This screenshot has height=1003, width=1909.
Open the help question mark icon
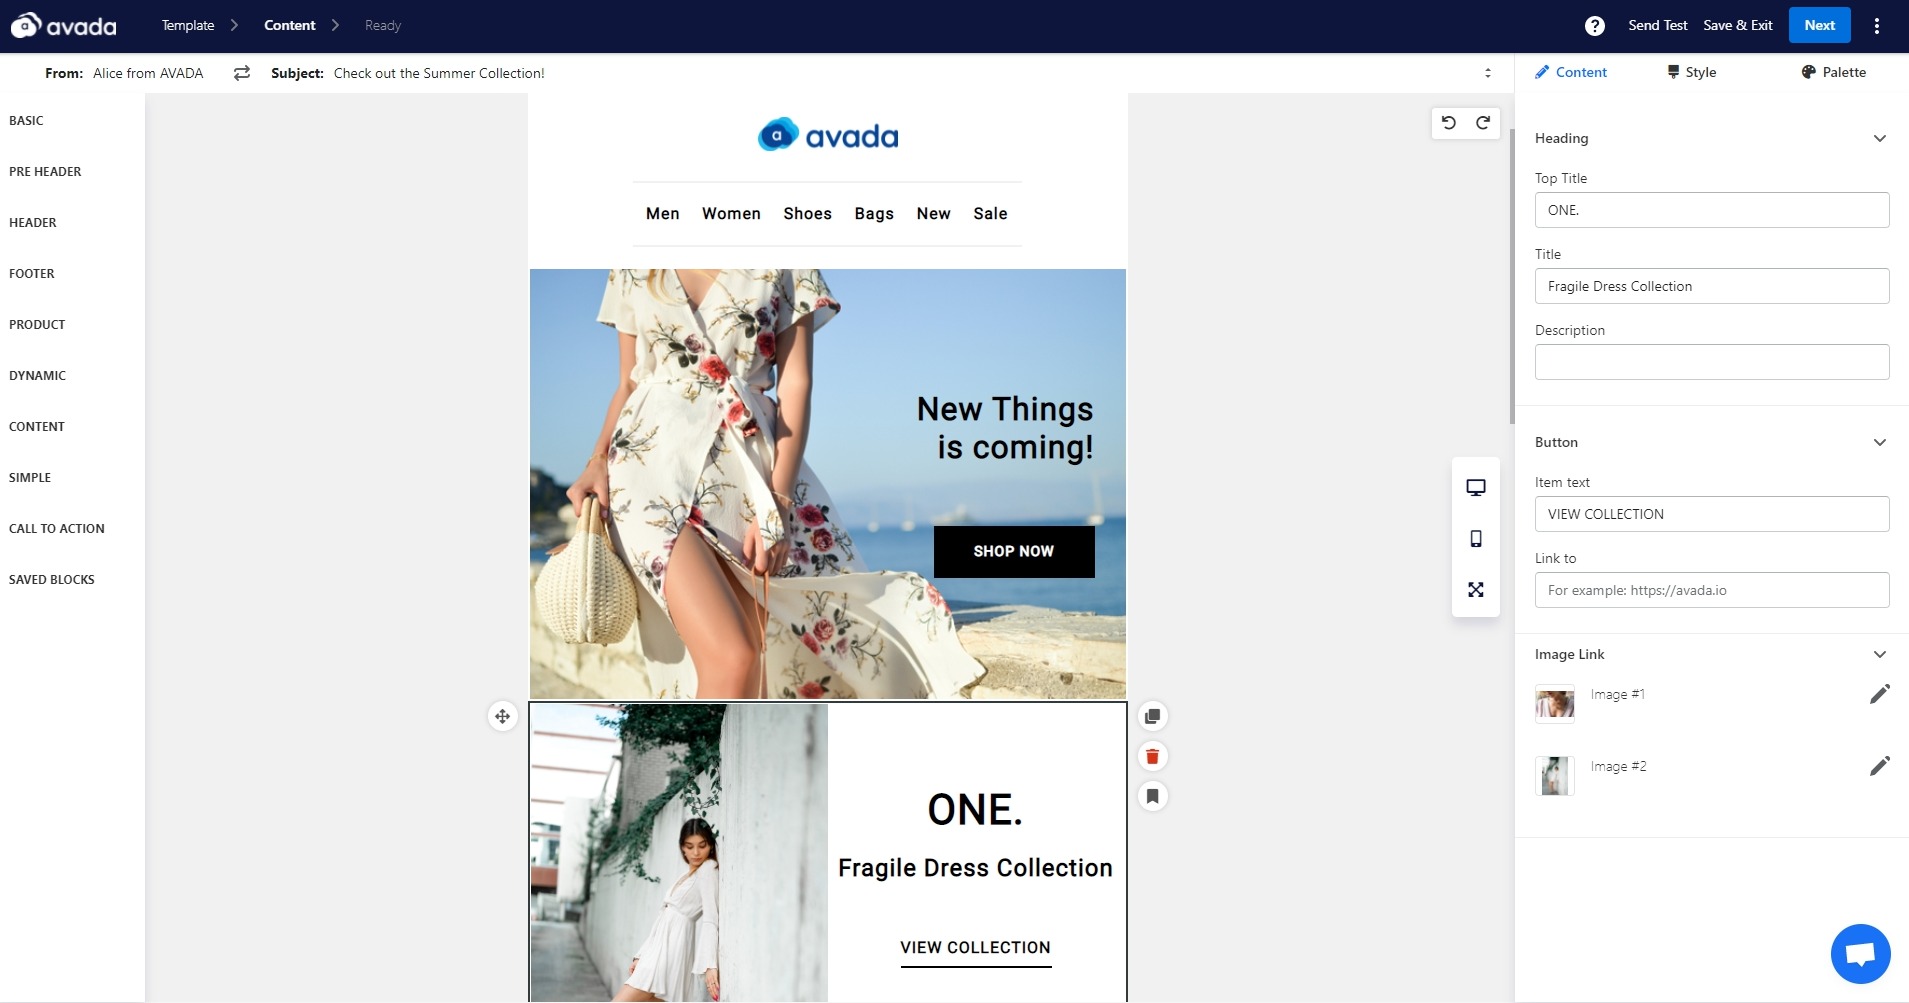click(1595, 26)
